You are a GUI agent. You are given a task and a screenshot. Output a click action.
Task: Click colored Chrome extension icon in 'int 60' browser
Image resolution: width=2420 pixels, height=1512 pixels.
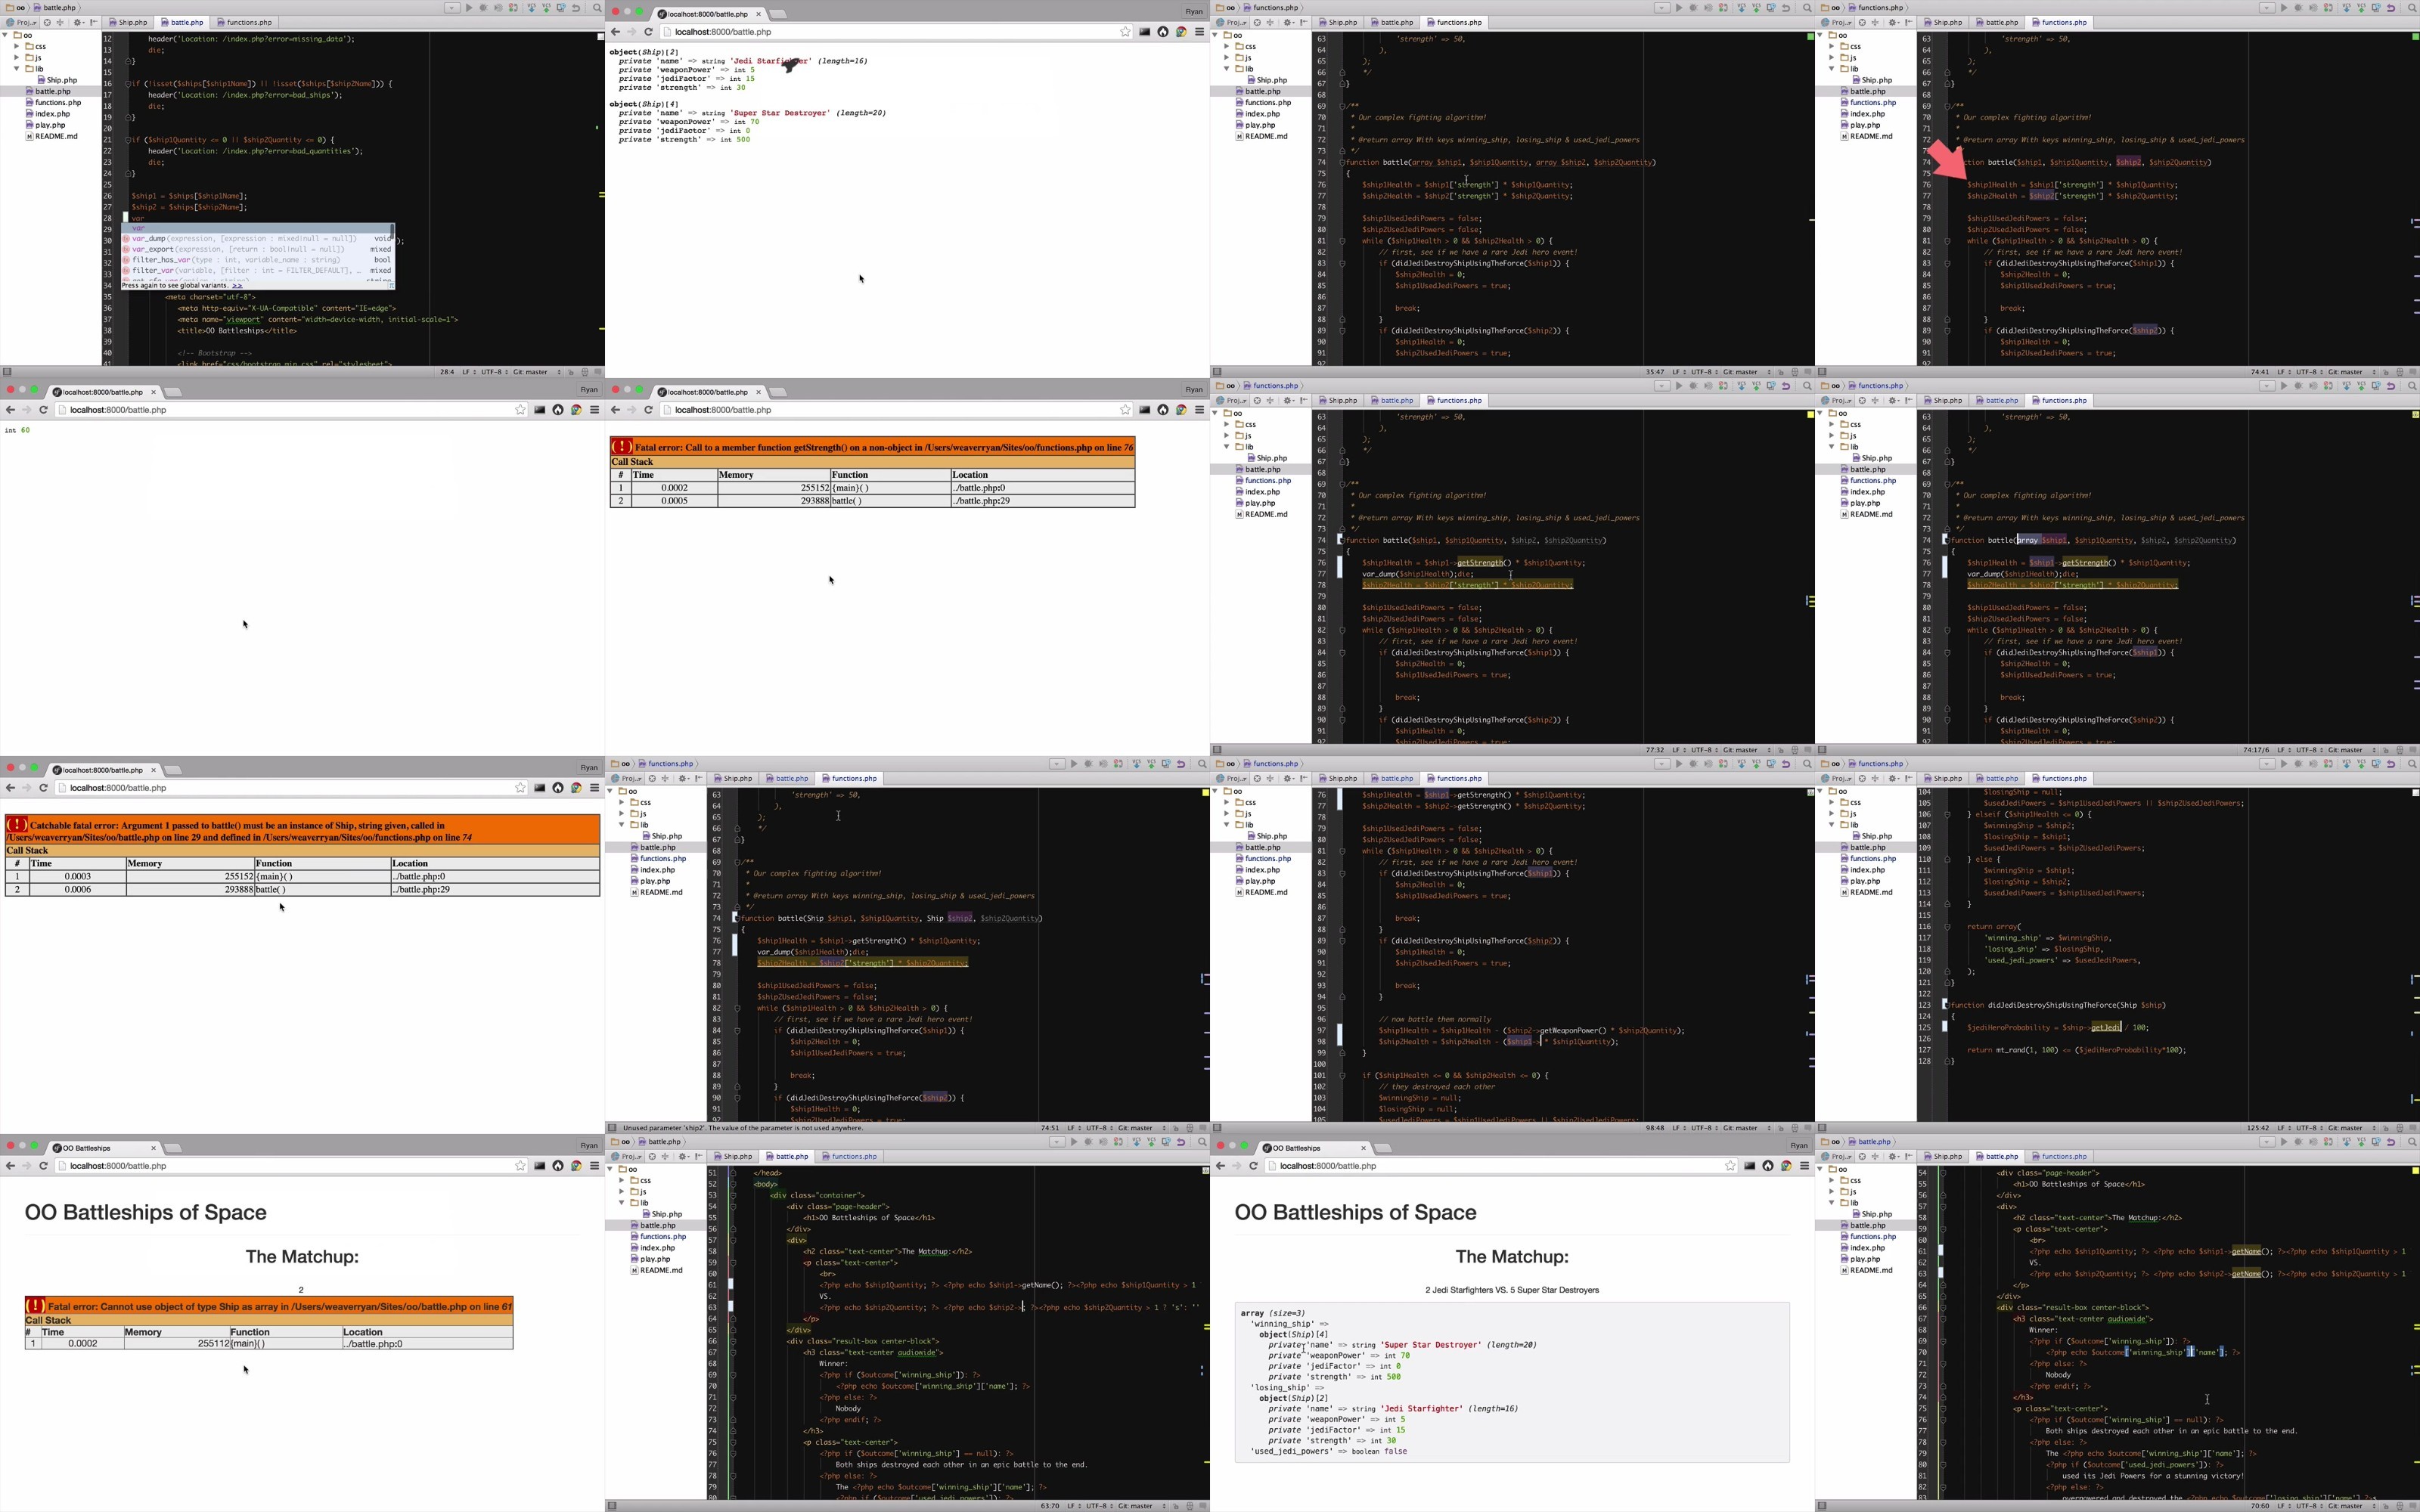(576, 410)
